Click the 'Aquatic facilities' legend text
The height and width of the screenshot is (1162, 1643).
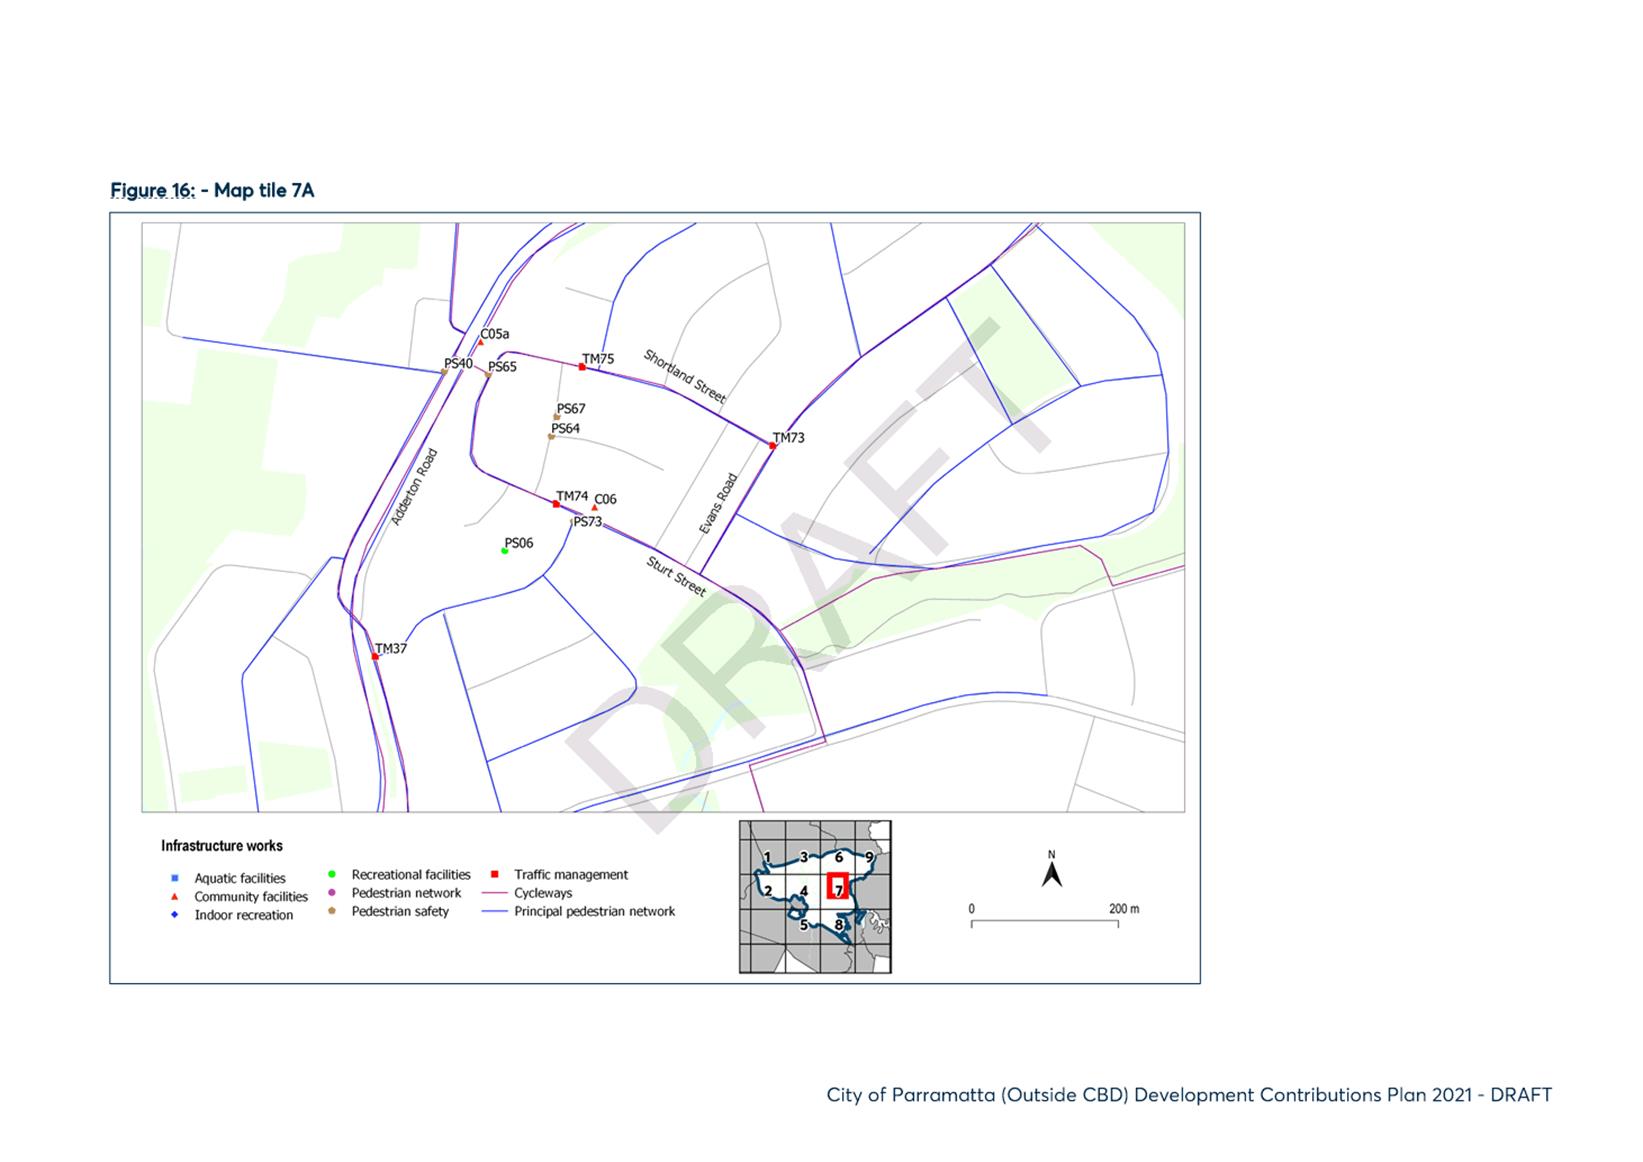click(x=240, y=878)
